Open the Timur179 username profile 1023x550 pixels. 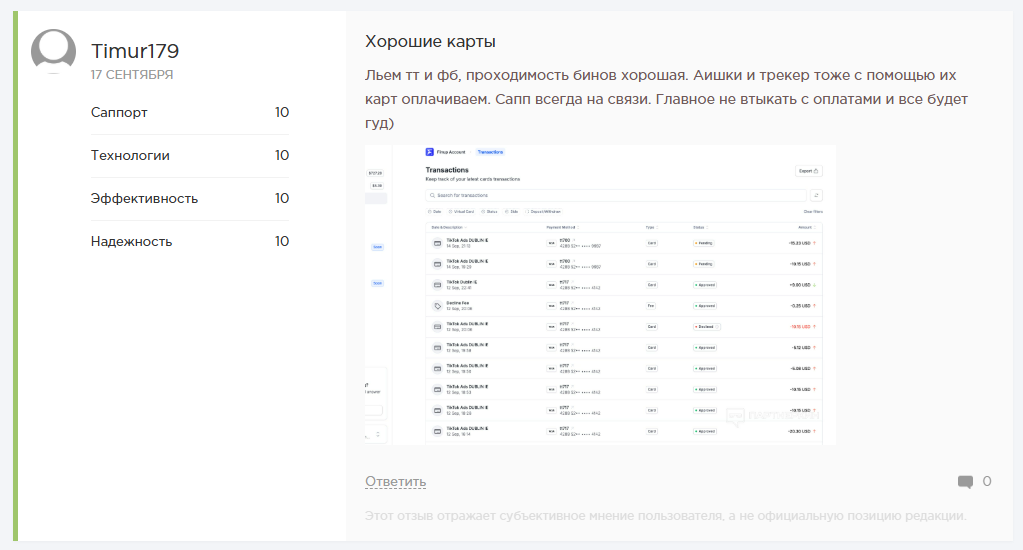pos(135,51)
